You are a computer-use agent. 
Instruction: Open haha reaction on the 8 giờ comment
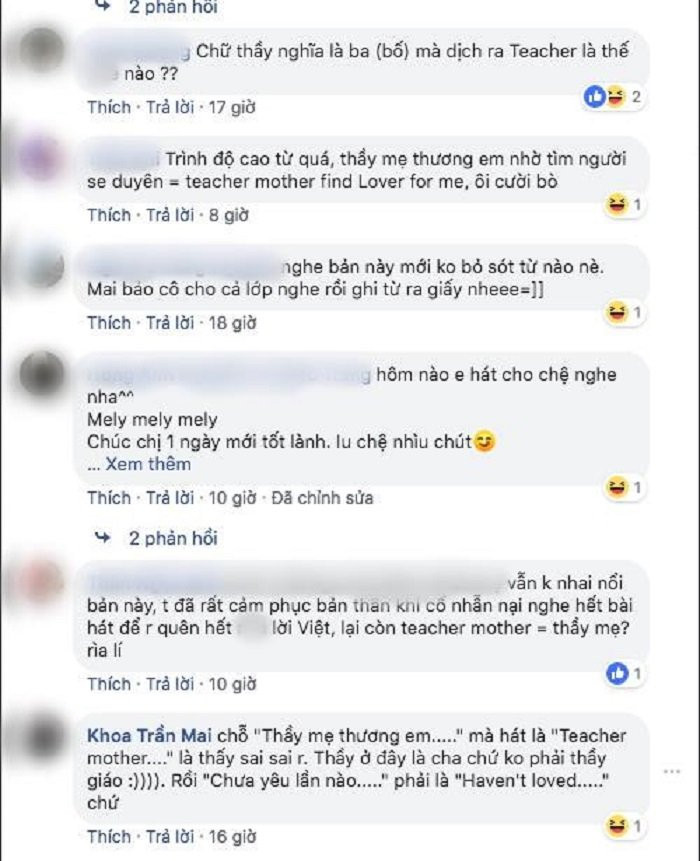(623, 205)
